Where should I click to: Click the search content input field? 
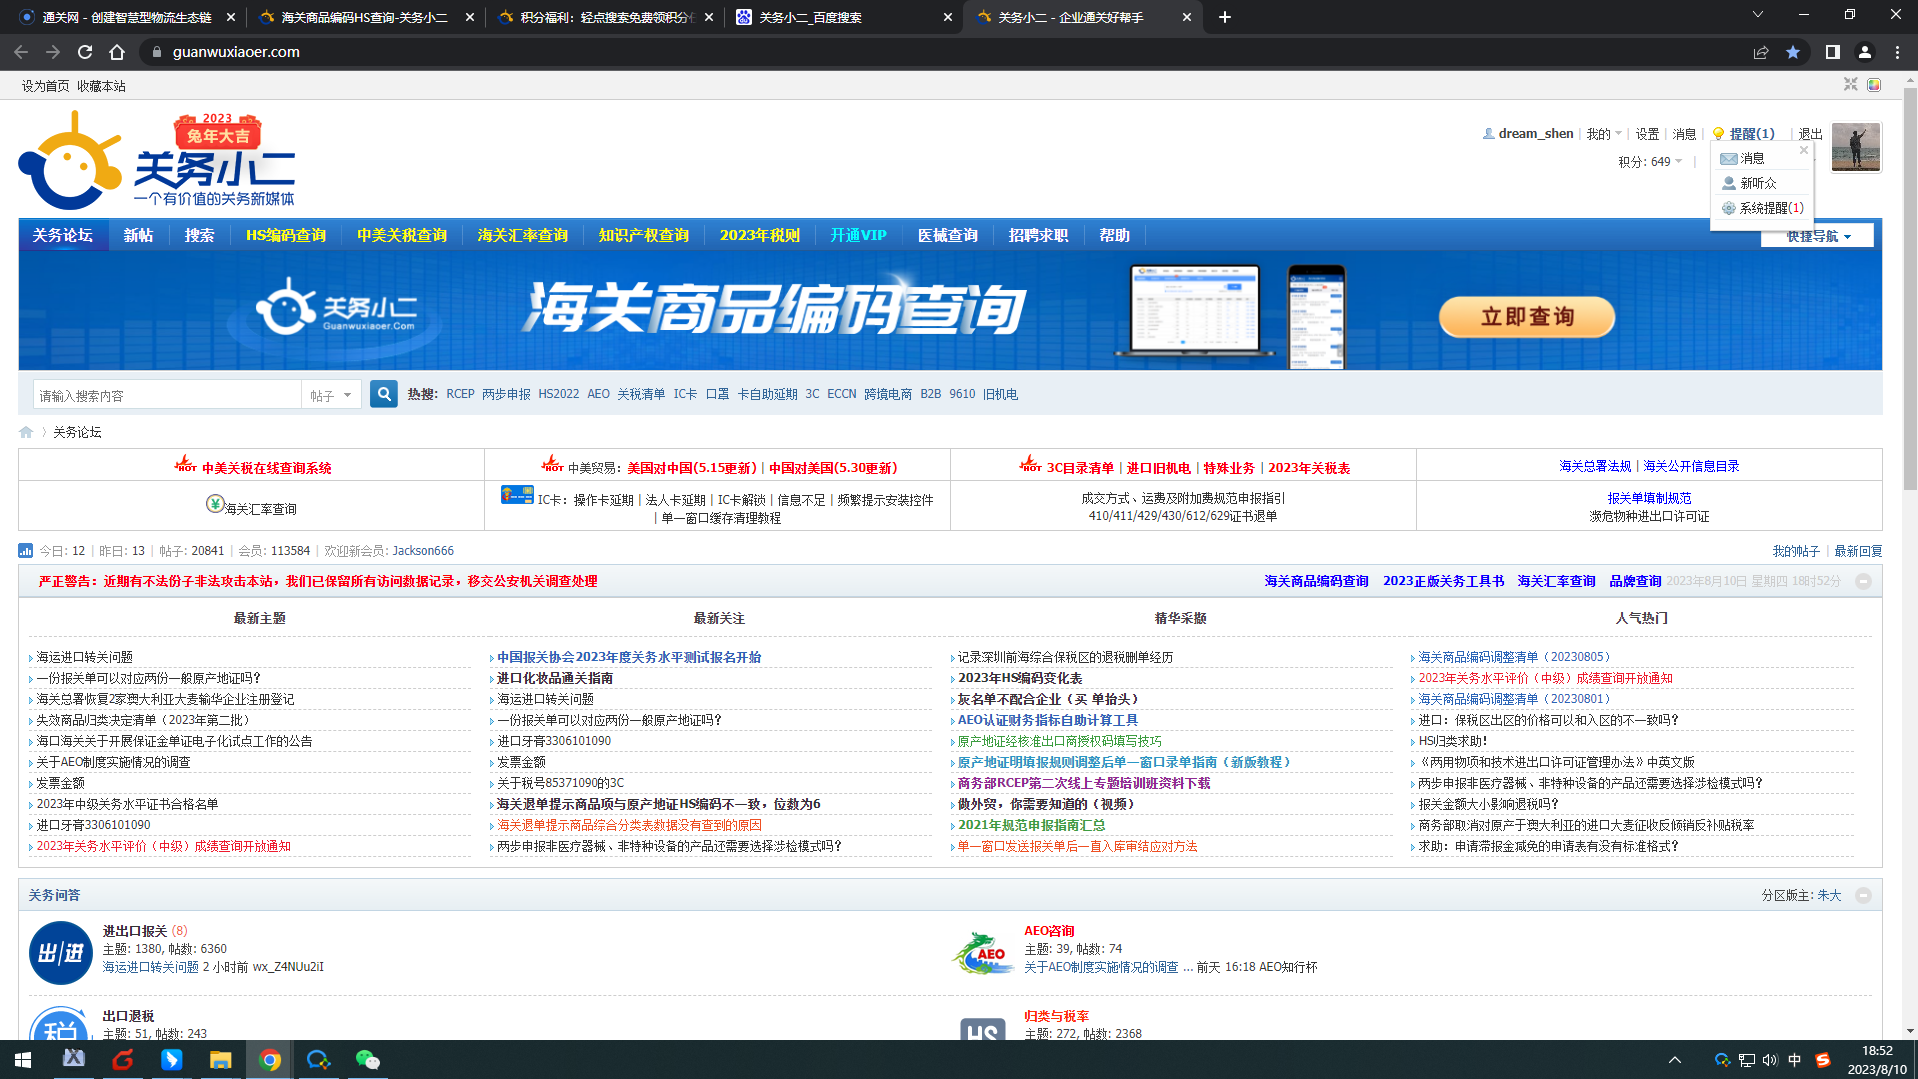pyautogui.click(x=167, y=395)
